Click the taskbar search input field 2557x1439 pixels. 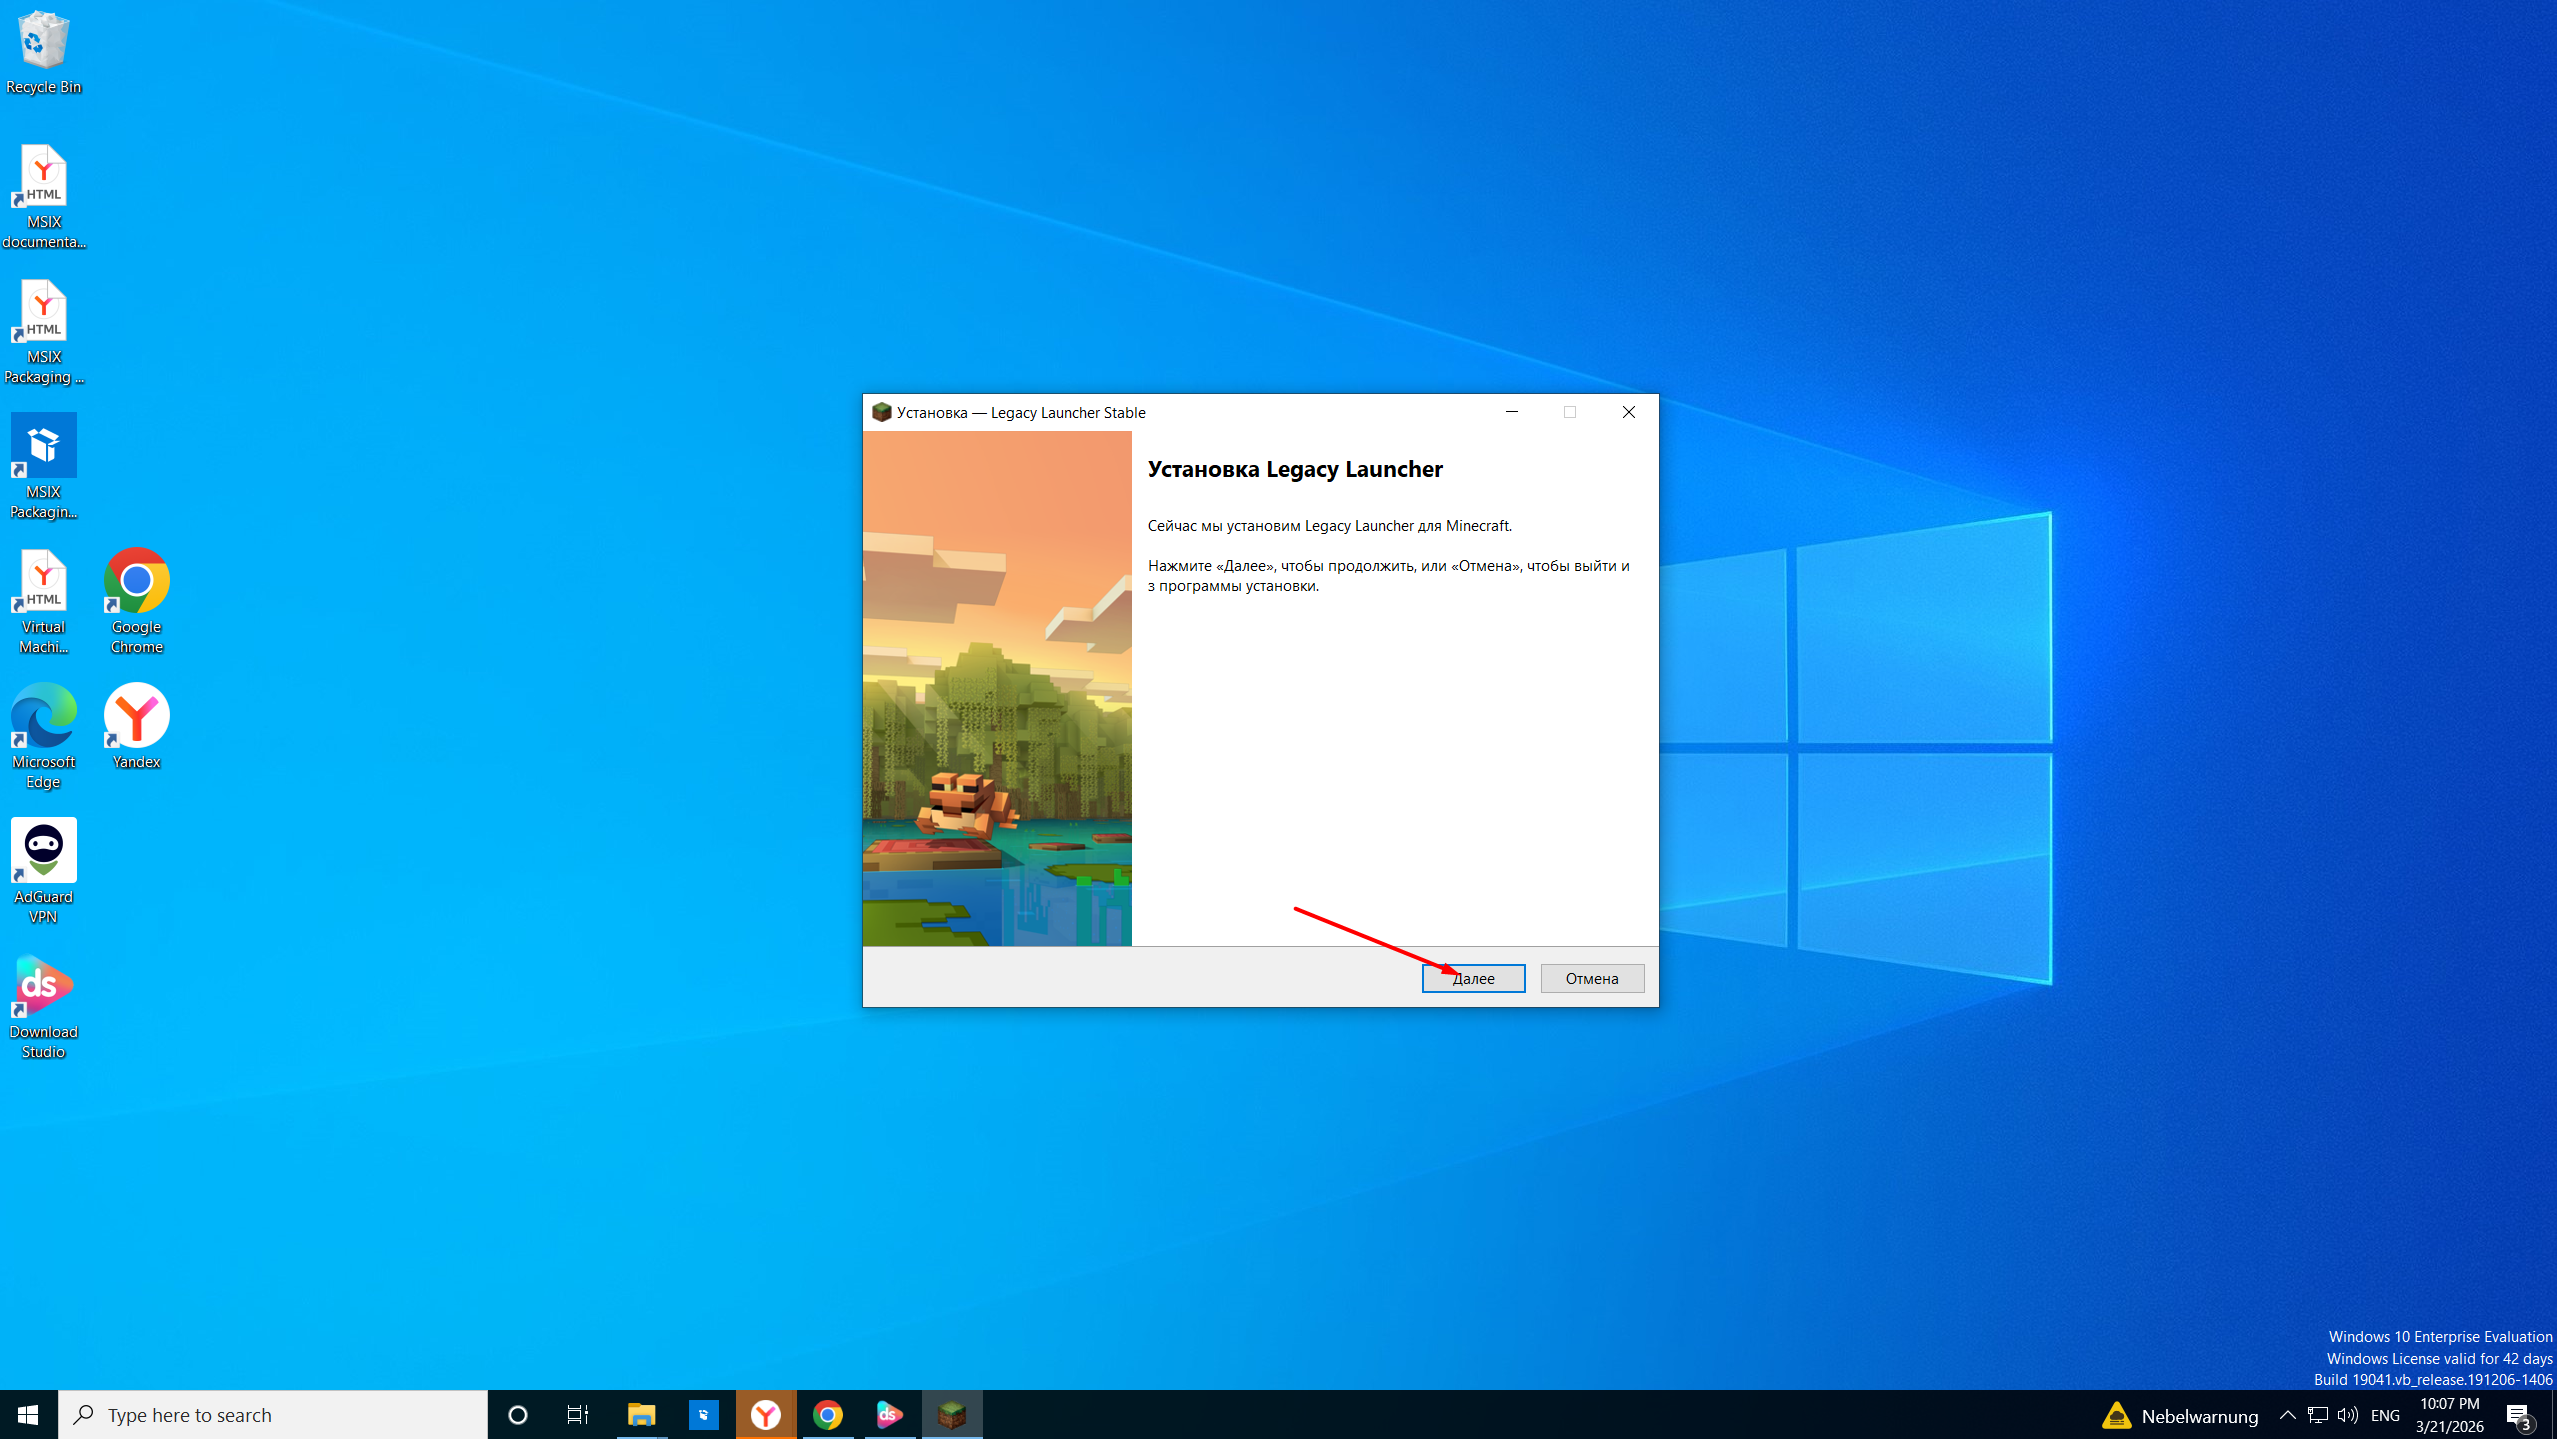273,1414
